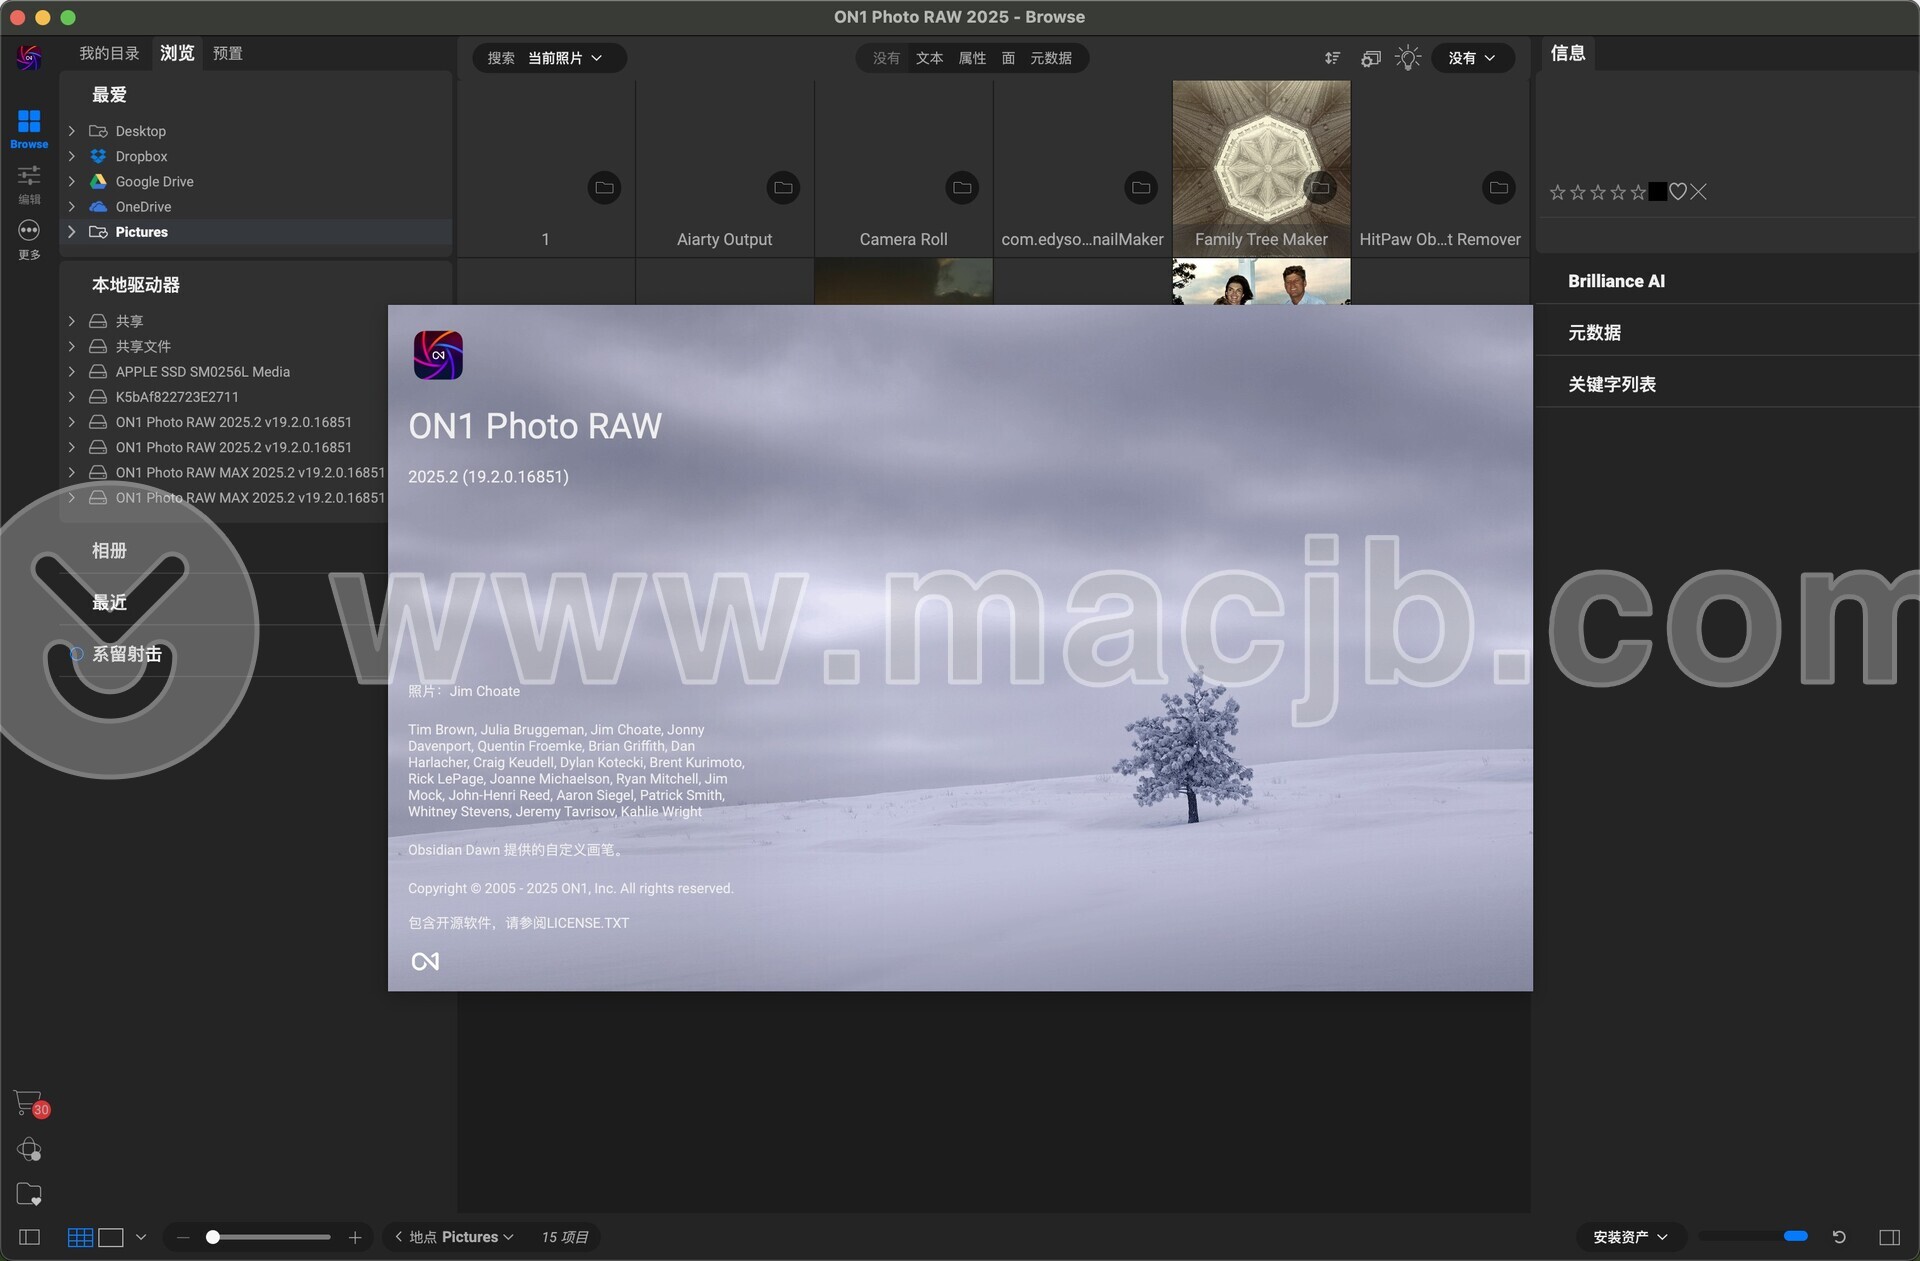Screen dimensions: 1920x1261
Task: Expand the Google Drive folder
Action: (72, 181)
